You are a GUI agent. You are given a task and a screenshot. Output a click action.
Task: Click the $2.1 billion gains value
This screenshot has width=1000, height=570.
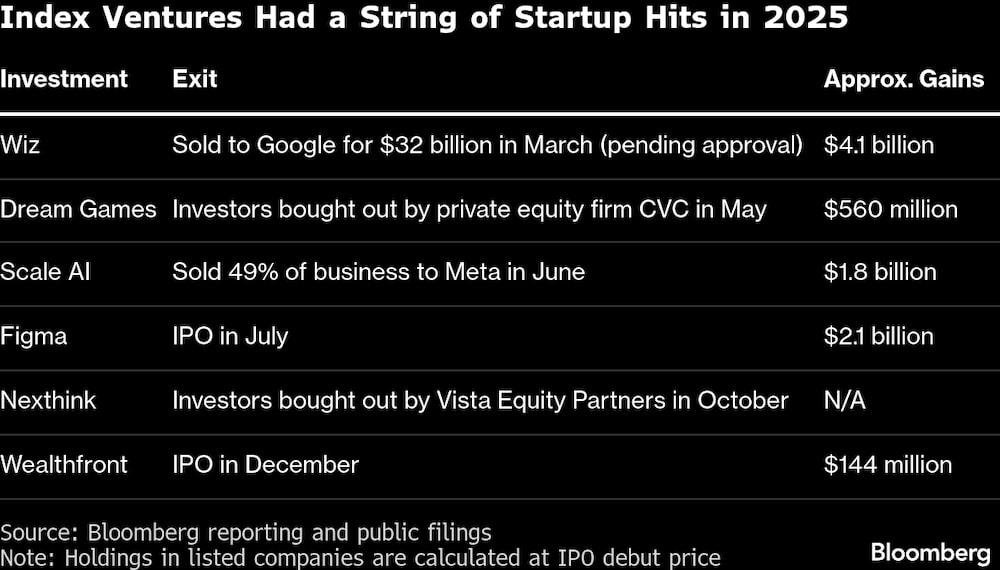[x=879, y=336]
